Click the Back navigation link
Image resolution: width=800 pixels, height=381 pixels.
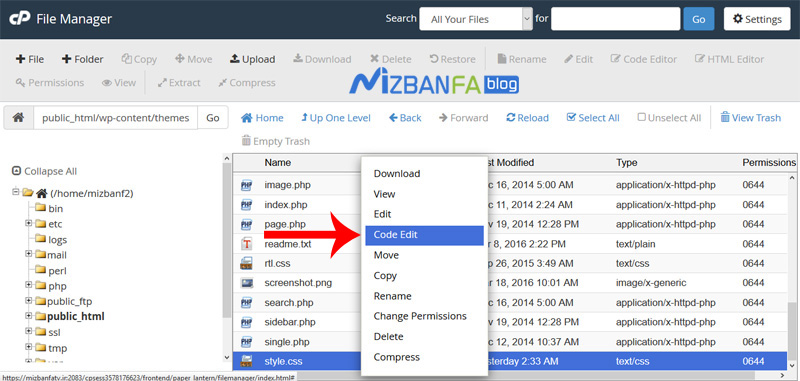(405, 118)
